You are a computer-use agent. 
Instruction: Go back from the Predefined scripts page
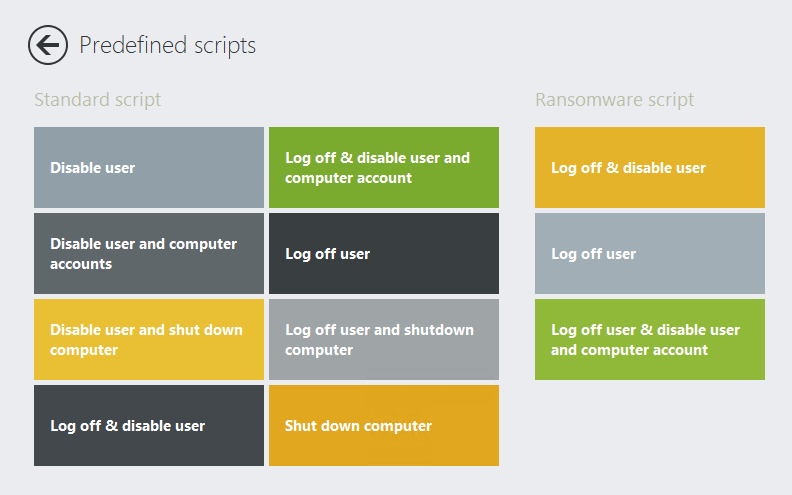click(x=48, y=45)
